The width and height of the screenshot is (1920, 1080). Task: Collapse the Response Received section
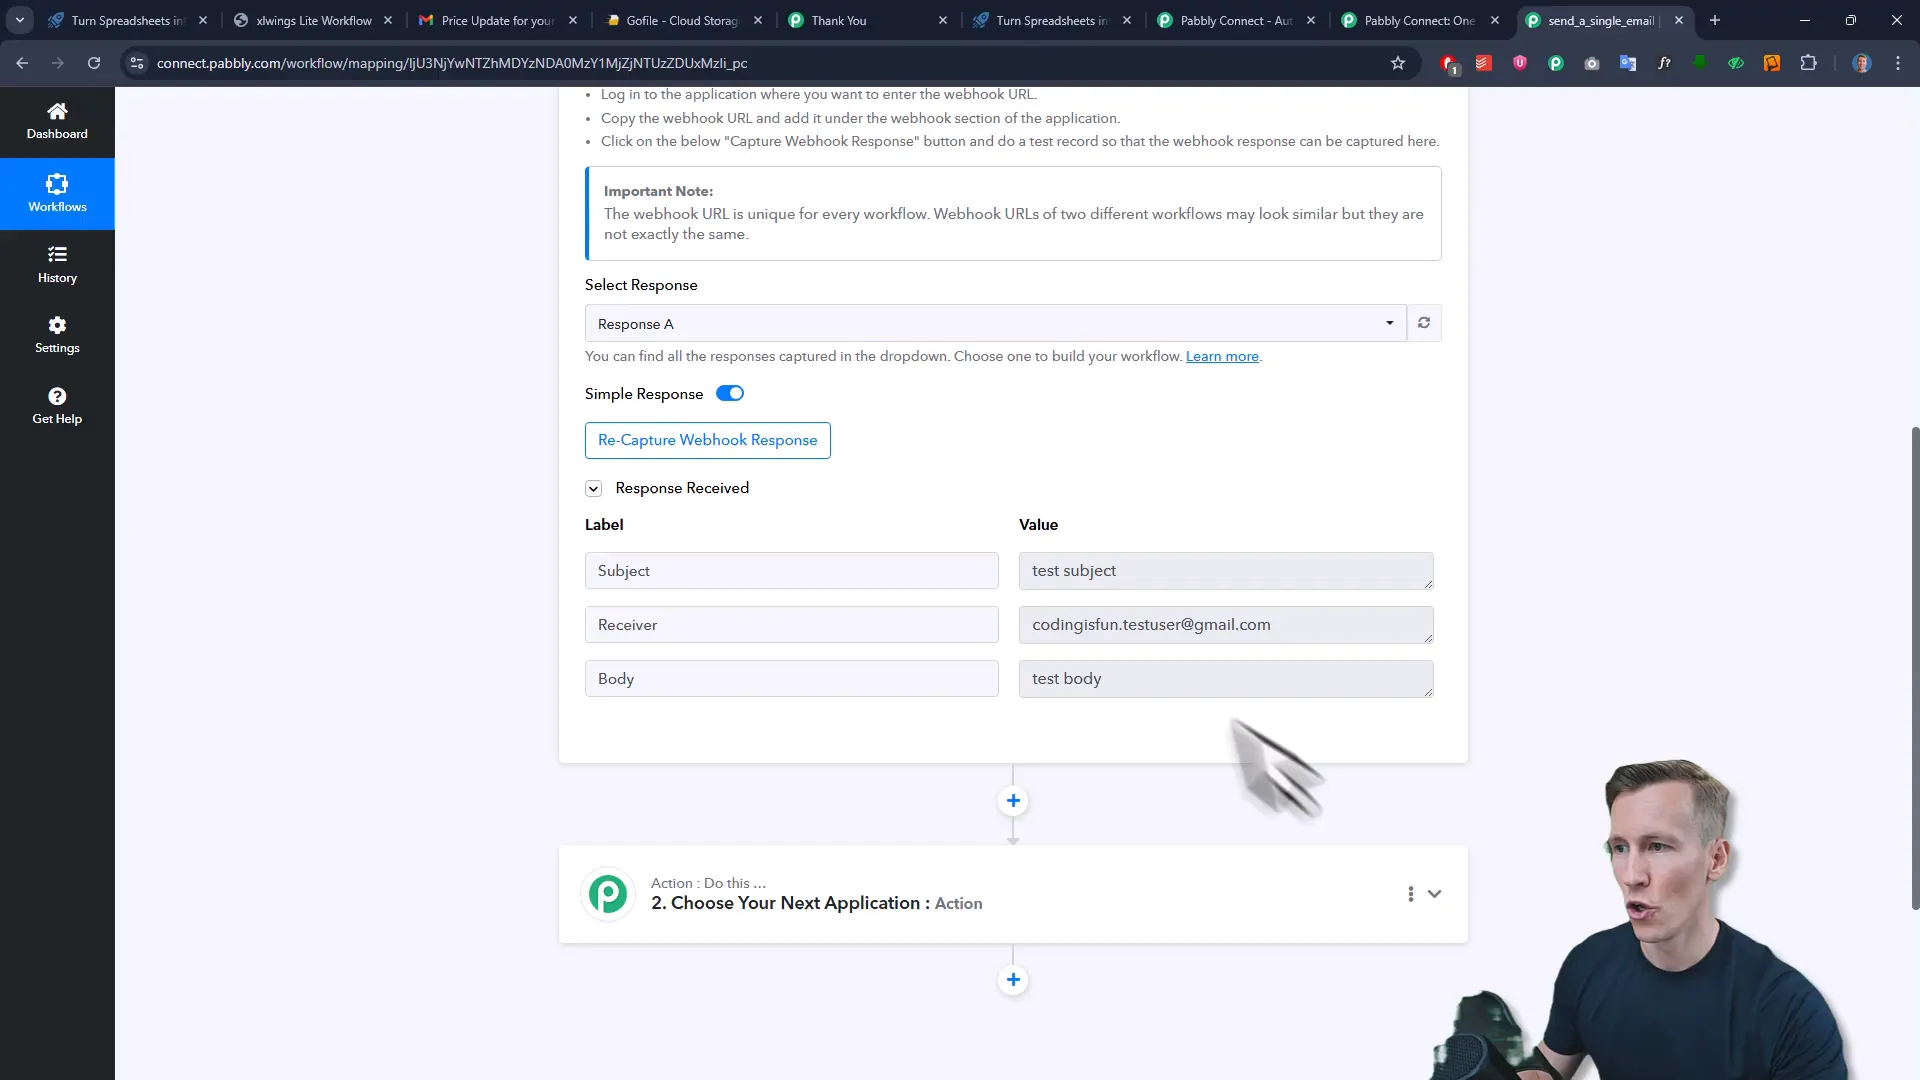coord(593,488)
